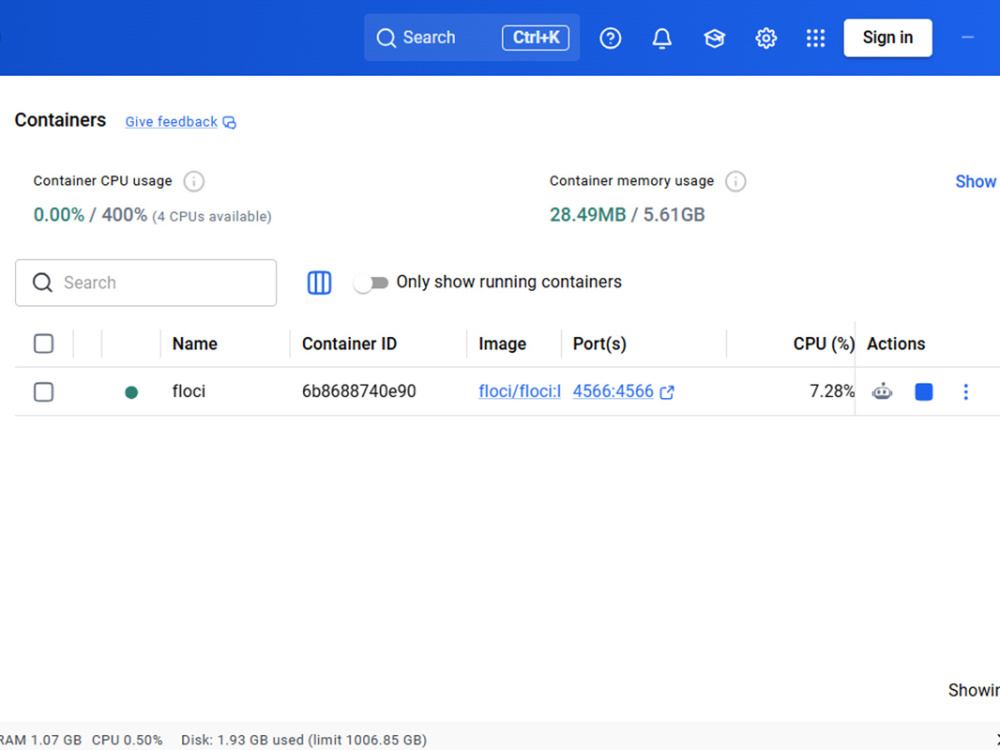Click the 28.49MB memory usage value
Image resolution: width=1000 pixels, height=750 pixels.
[587, 215]
